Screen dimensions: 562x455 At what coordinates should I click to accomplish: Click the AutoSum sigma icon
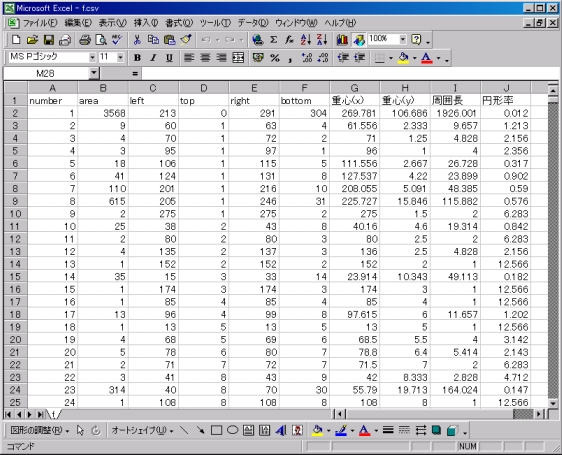tap(273, 40)
